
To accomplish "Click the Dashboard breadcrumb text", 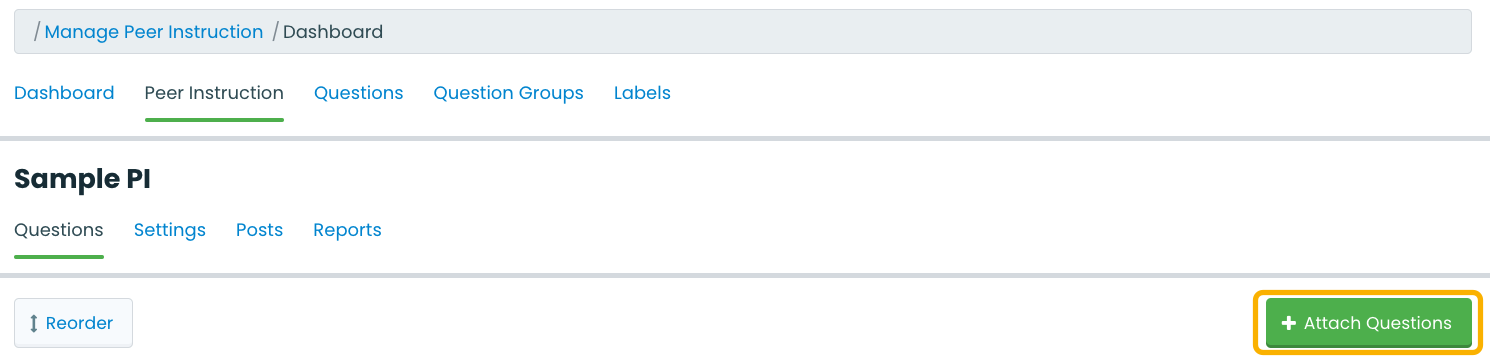I will click(x=333, y=32).
